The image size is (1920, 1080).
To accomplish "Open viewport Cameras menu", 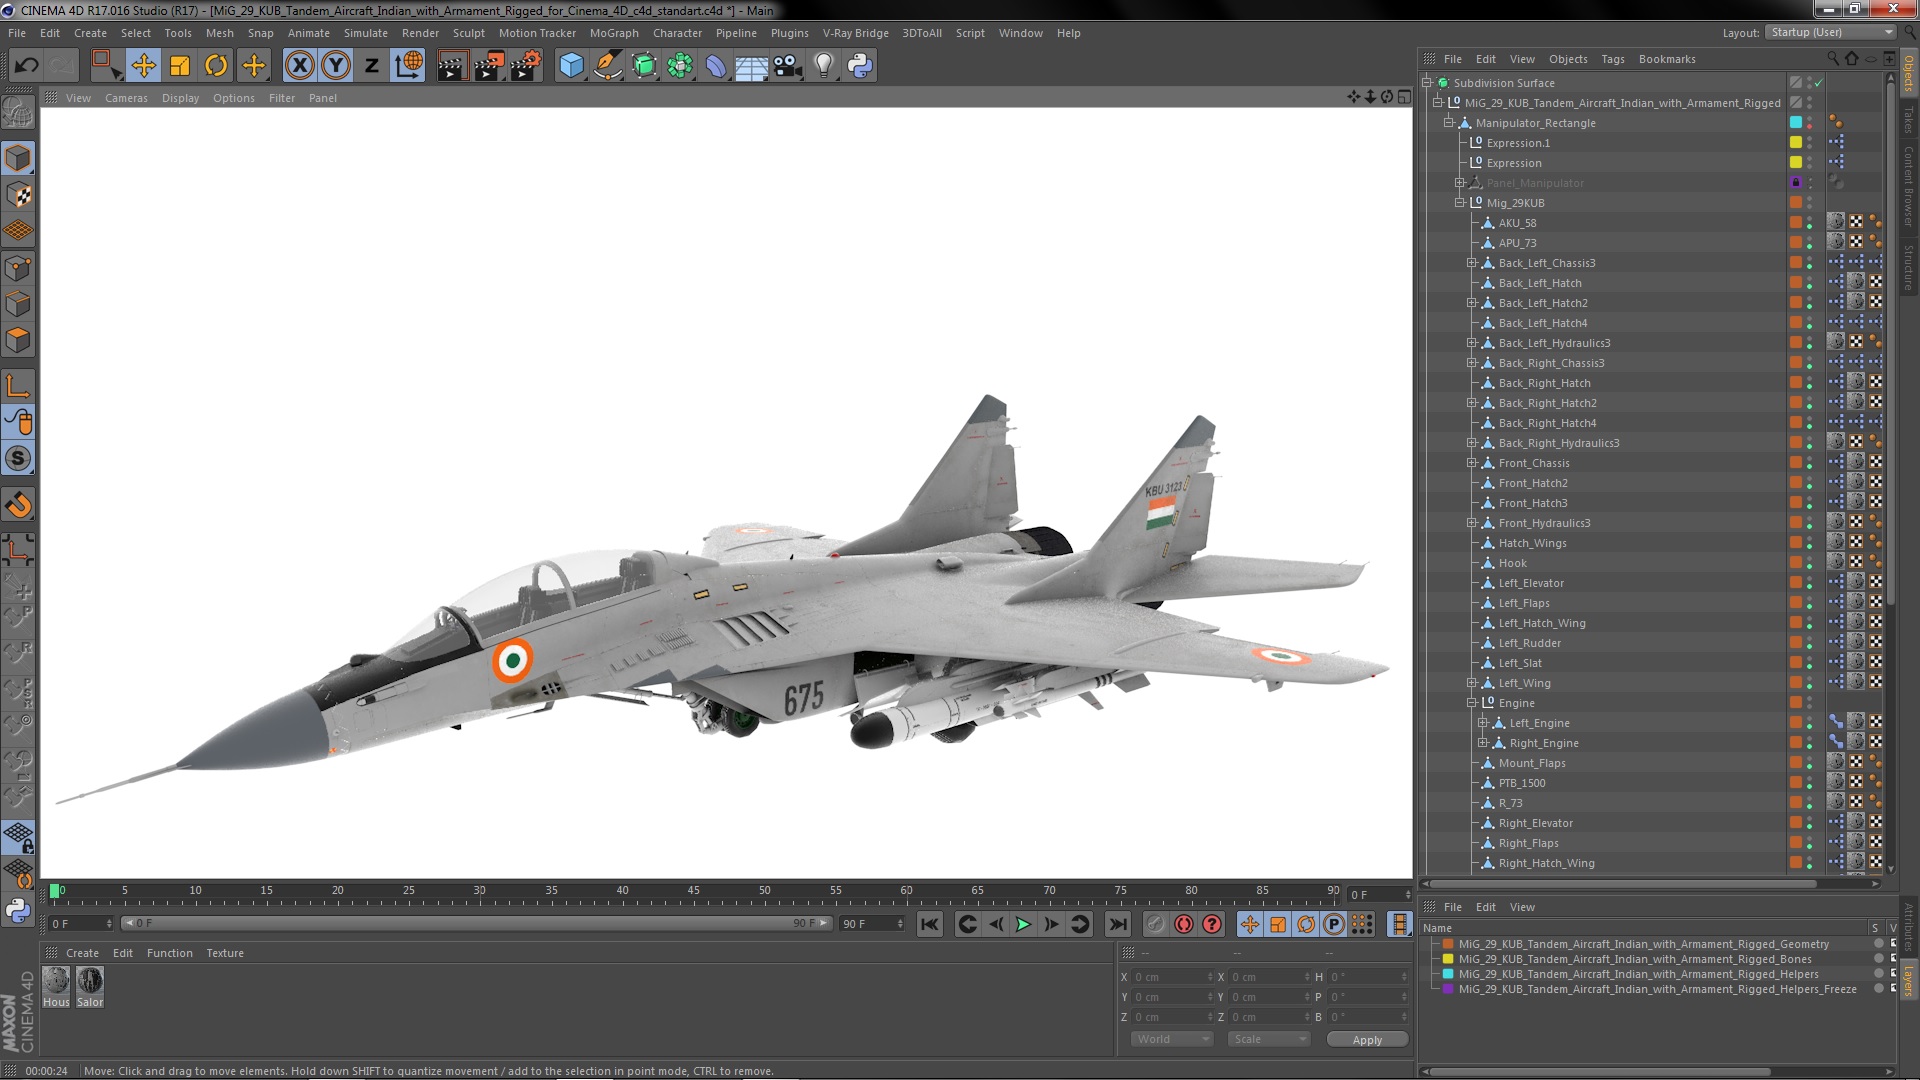I will tap(126, 98).
